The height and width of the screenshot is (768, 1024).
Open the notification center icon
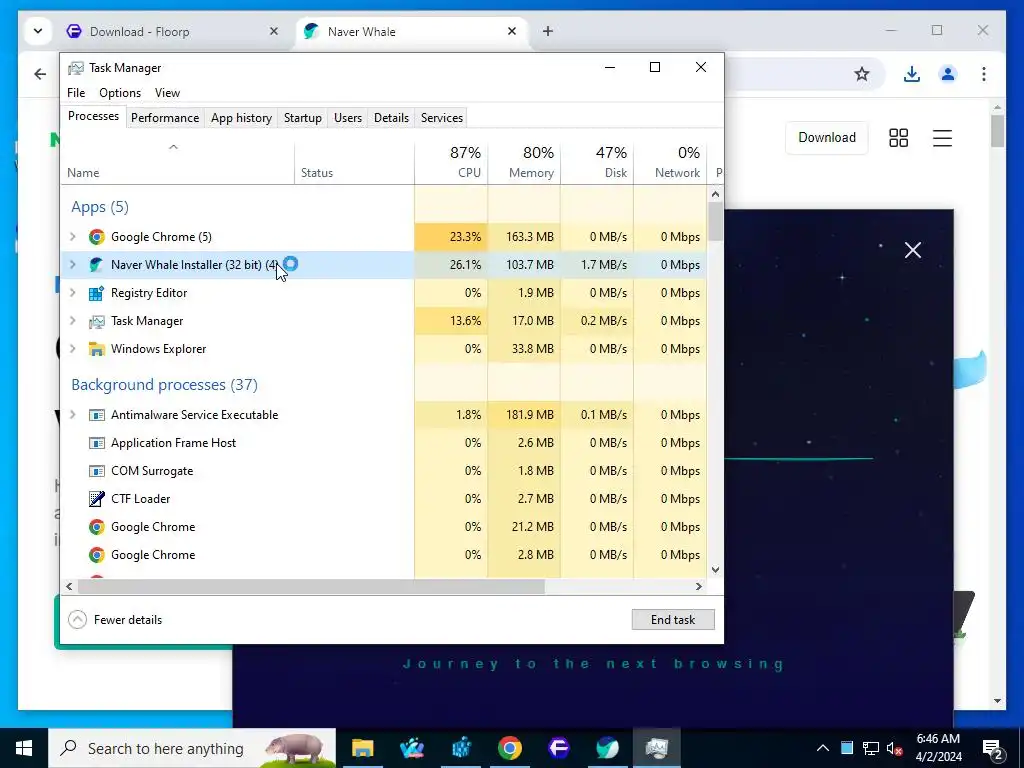point(993,748)
